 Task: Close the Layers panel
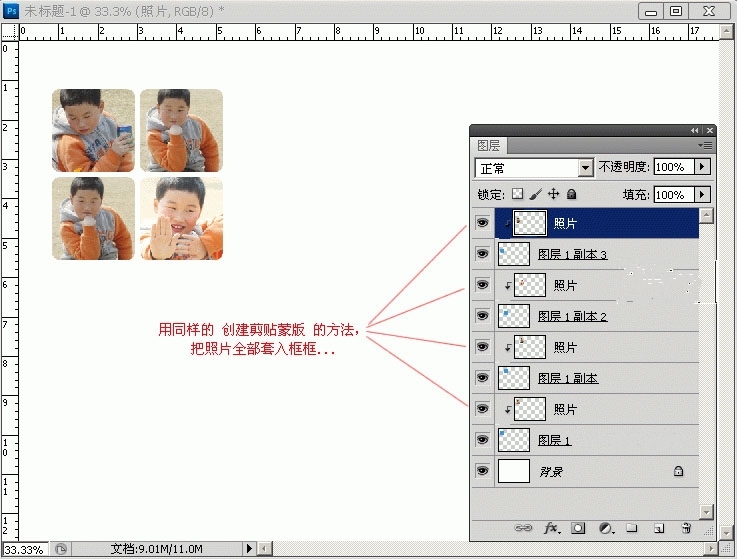tap(710, 131)
